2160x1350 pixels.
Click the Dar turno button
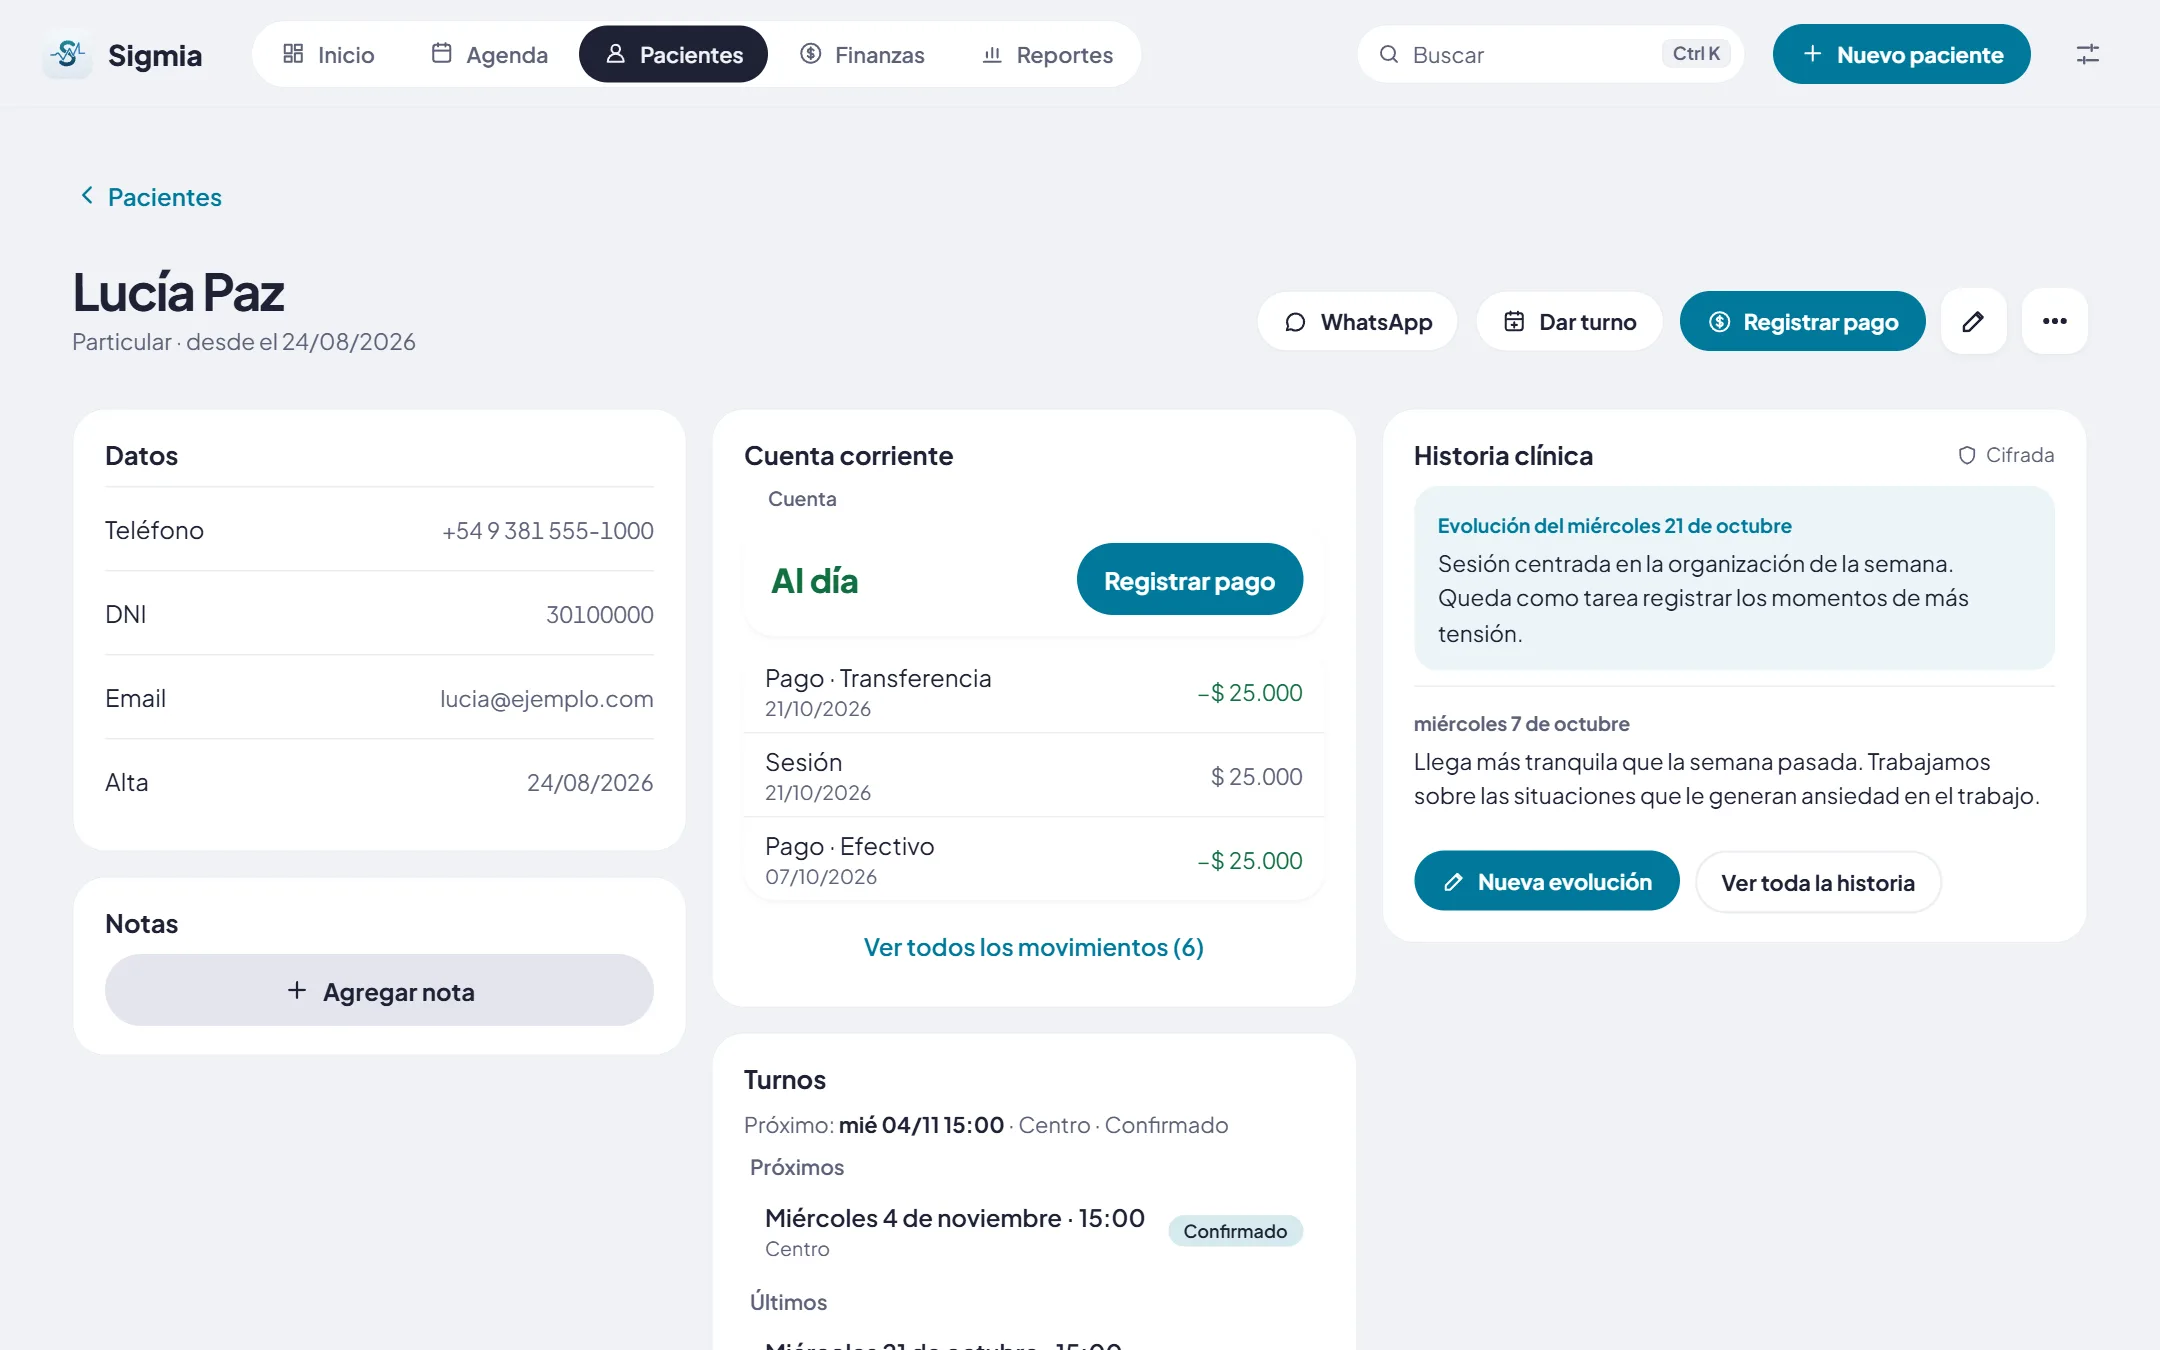(x=1569, y=321)
